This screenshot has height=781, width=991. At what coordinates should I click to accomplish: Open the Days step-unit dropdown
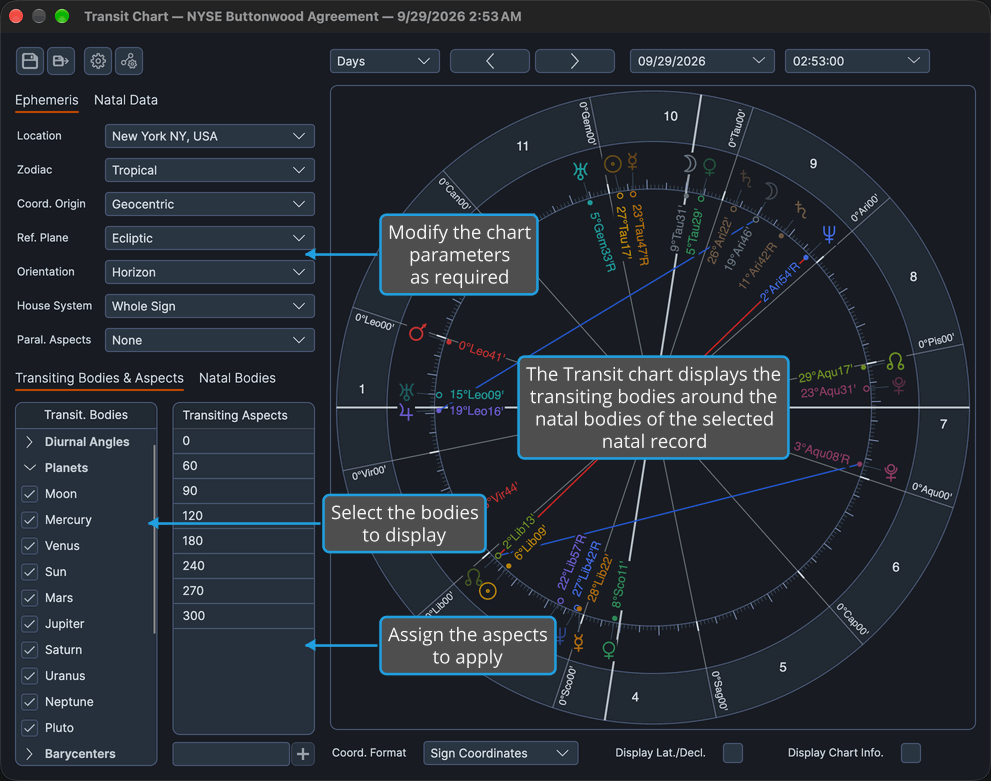pyautogui.click(x=384, y=61)
